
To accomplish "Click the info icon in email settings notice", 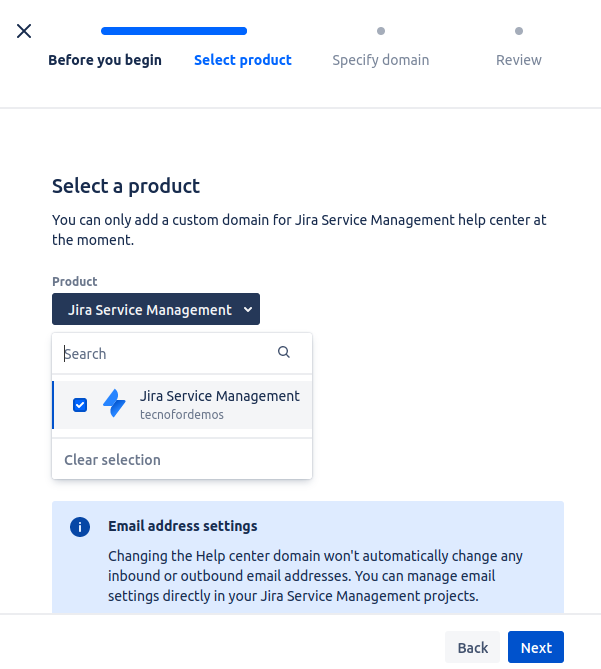I will pos(80,527).
